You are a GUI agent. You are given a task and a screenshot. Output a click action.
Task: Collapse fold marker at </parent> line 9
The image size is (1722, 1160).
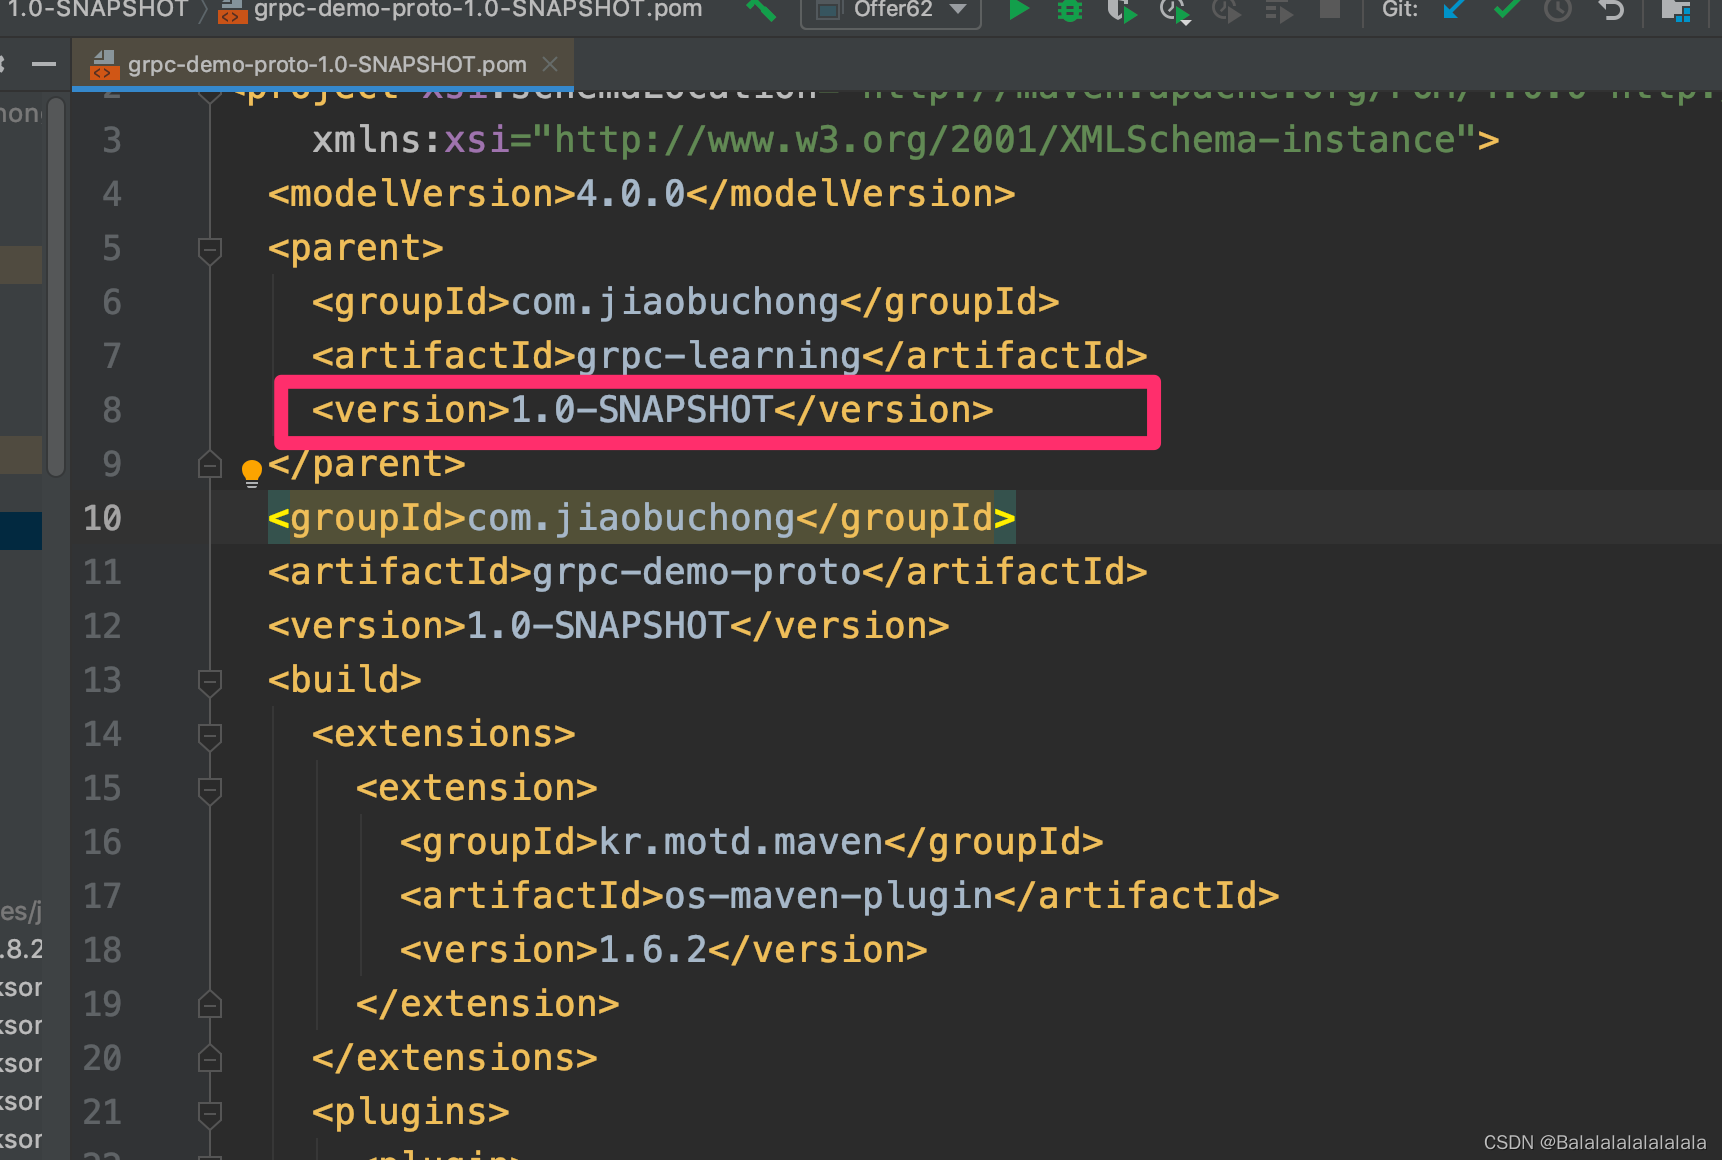(x=210, y=465)
